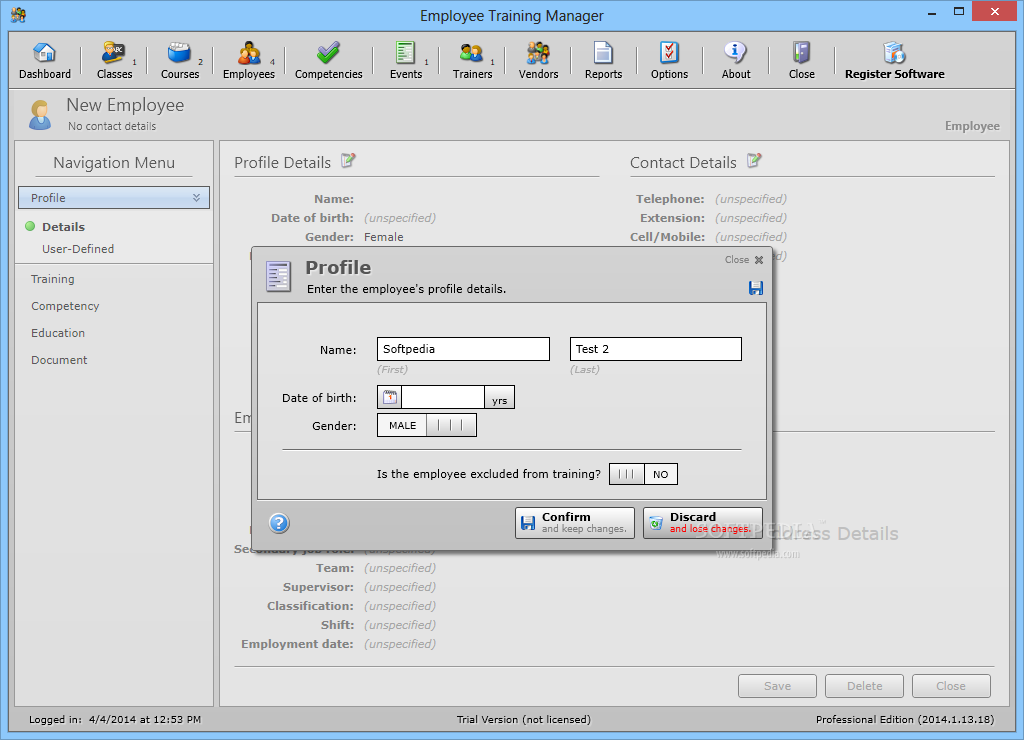1024x740 pixels.
Task: Open the Competencies checkmark icon
Action: 328,54
